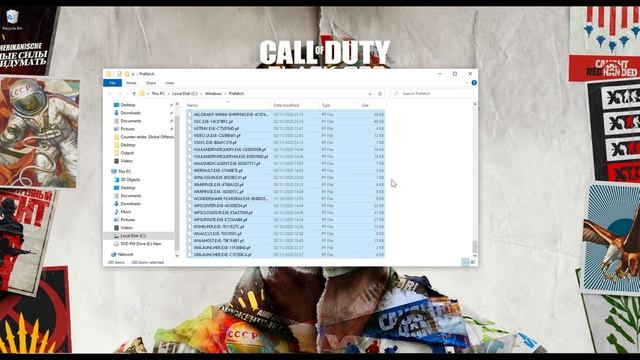Switch to the Large icons view in the status bar
Image resolution: width=640 pixels, height=360 pixels.
tap(473, 262)
